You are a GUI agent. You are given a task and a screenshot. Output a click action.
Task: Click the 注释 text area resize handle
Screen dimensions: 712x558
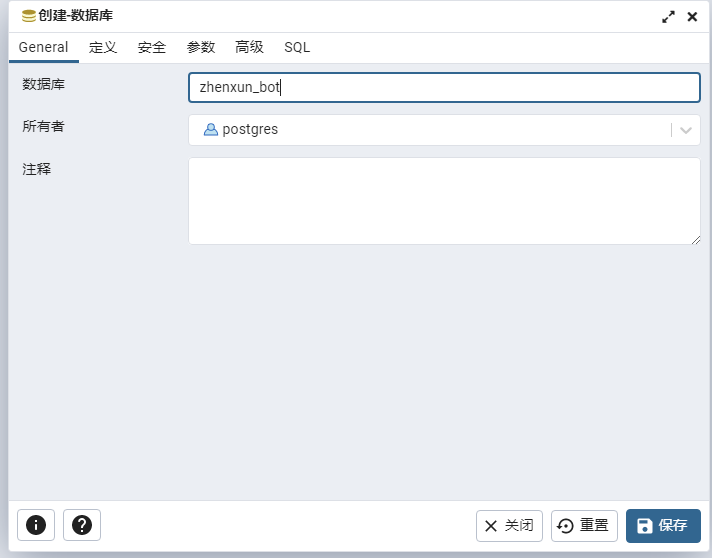pos(695,239)
